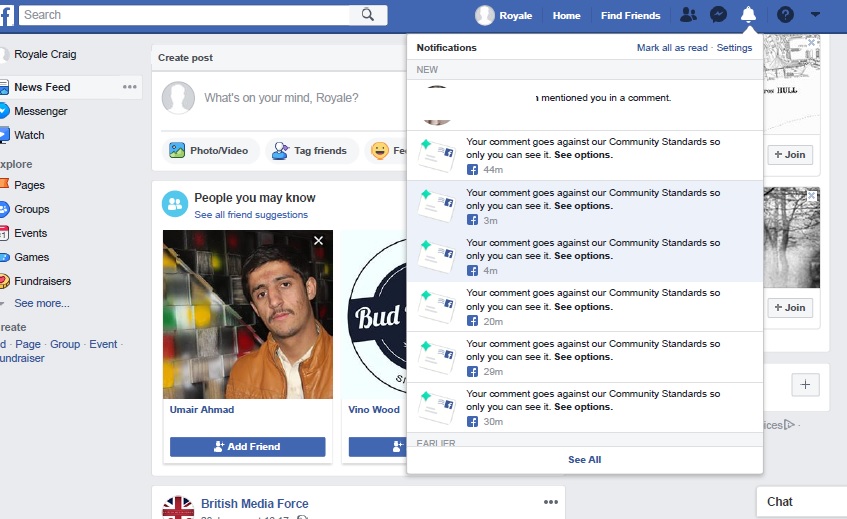Open Umair Ahmad profile name link

click(x=202, y=409)
